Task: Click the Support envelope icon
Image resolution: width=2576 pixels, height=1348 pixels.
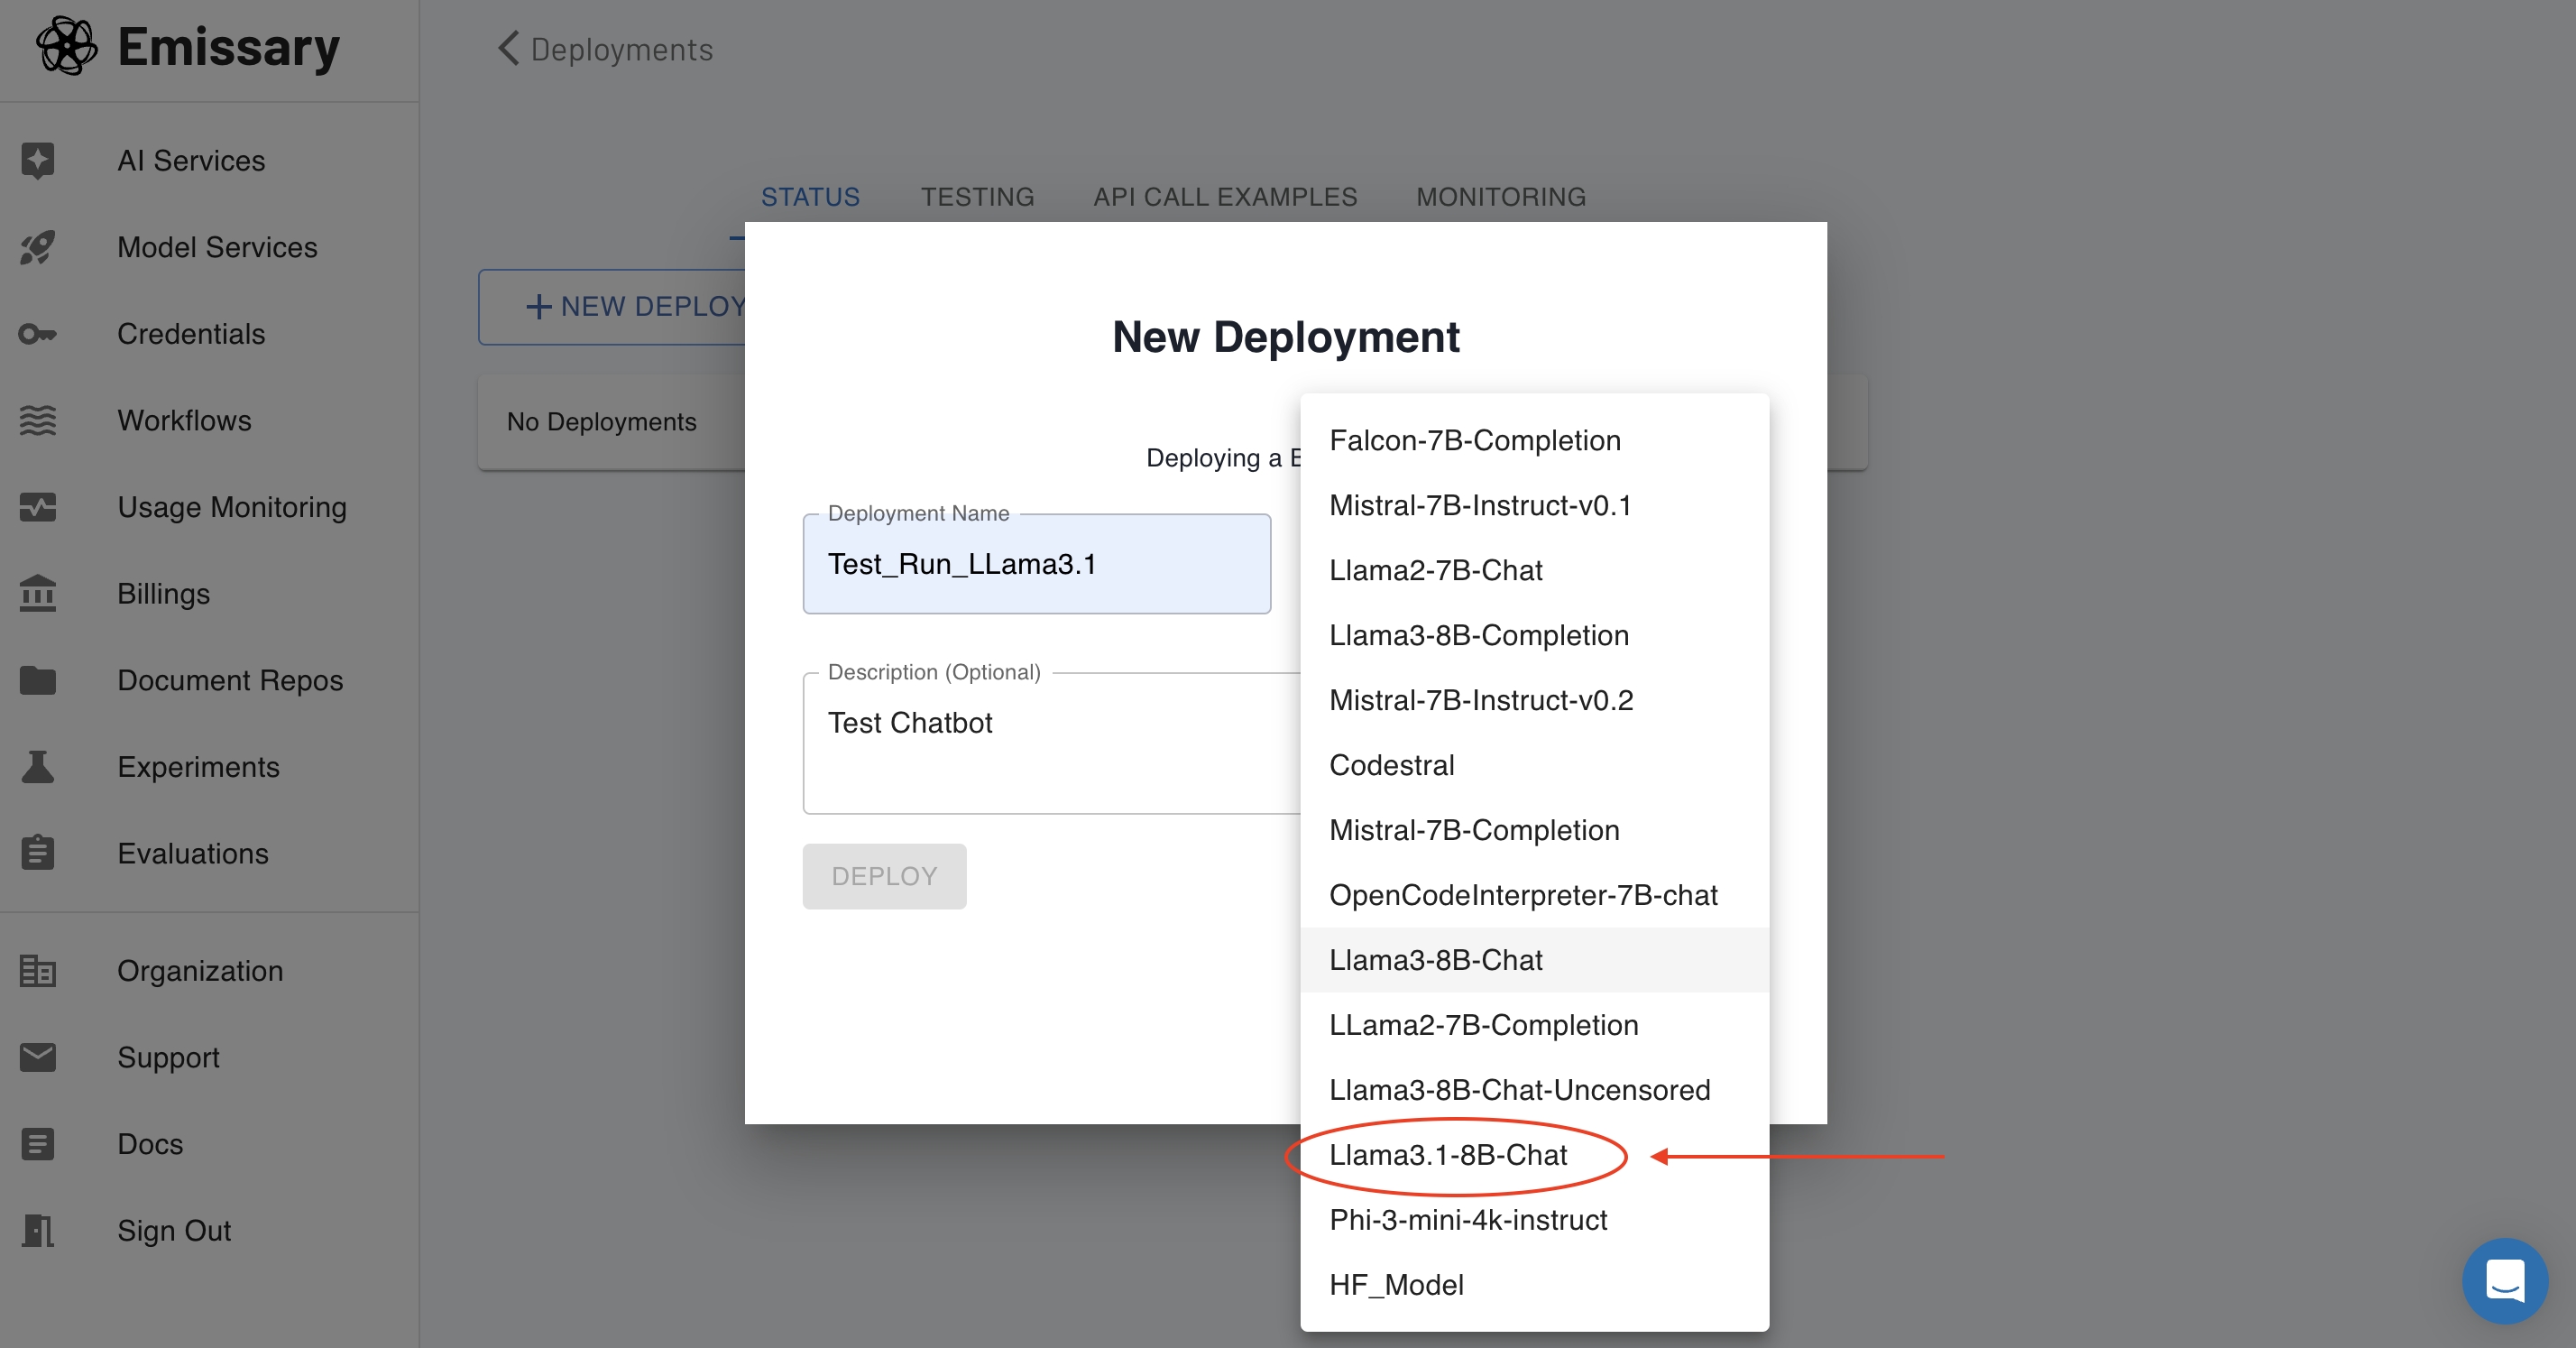Action: (38, 1057)
